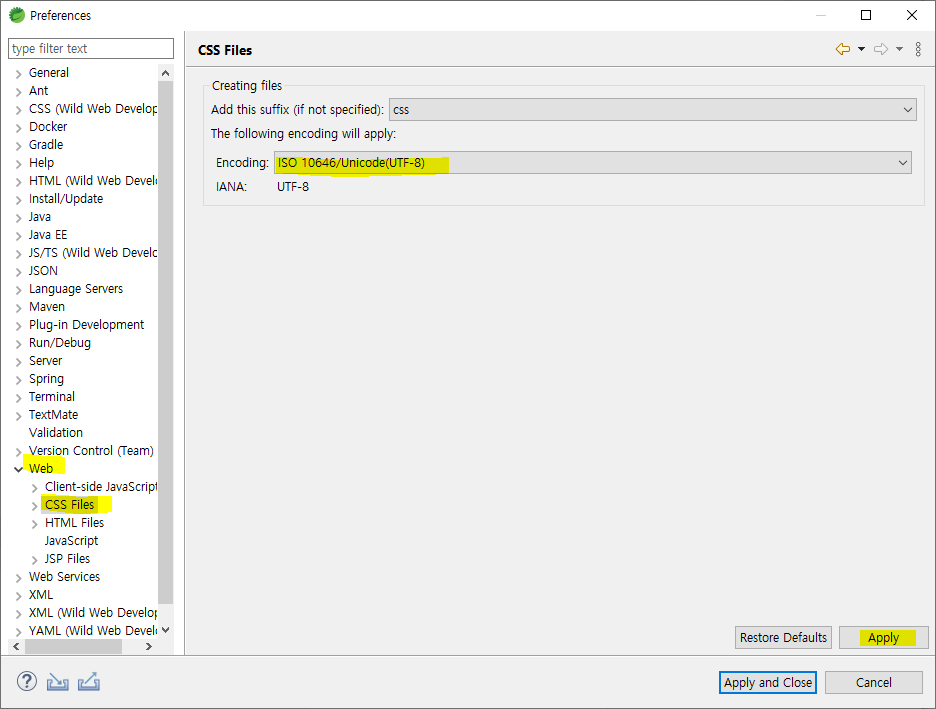
Task: Select HTML (Wild Web Developer) category
Action: point(93,180)
